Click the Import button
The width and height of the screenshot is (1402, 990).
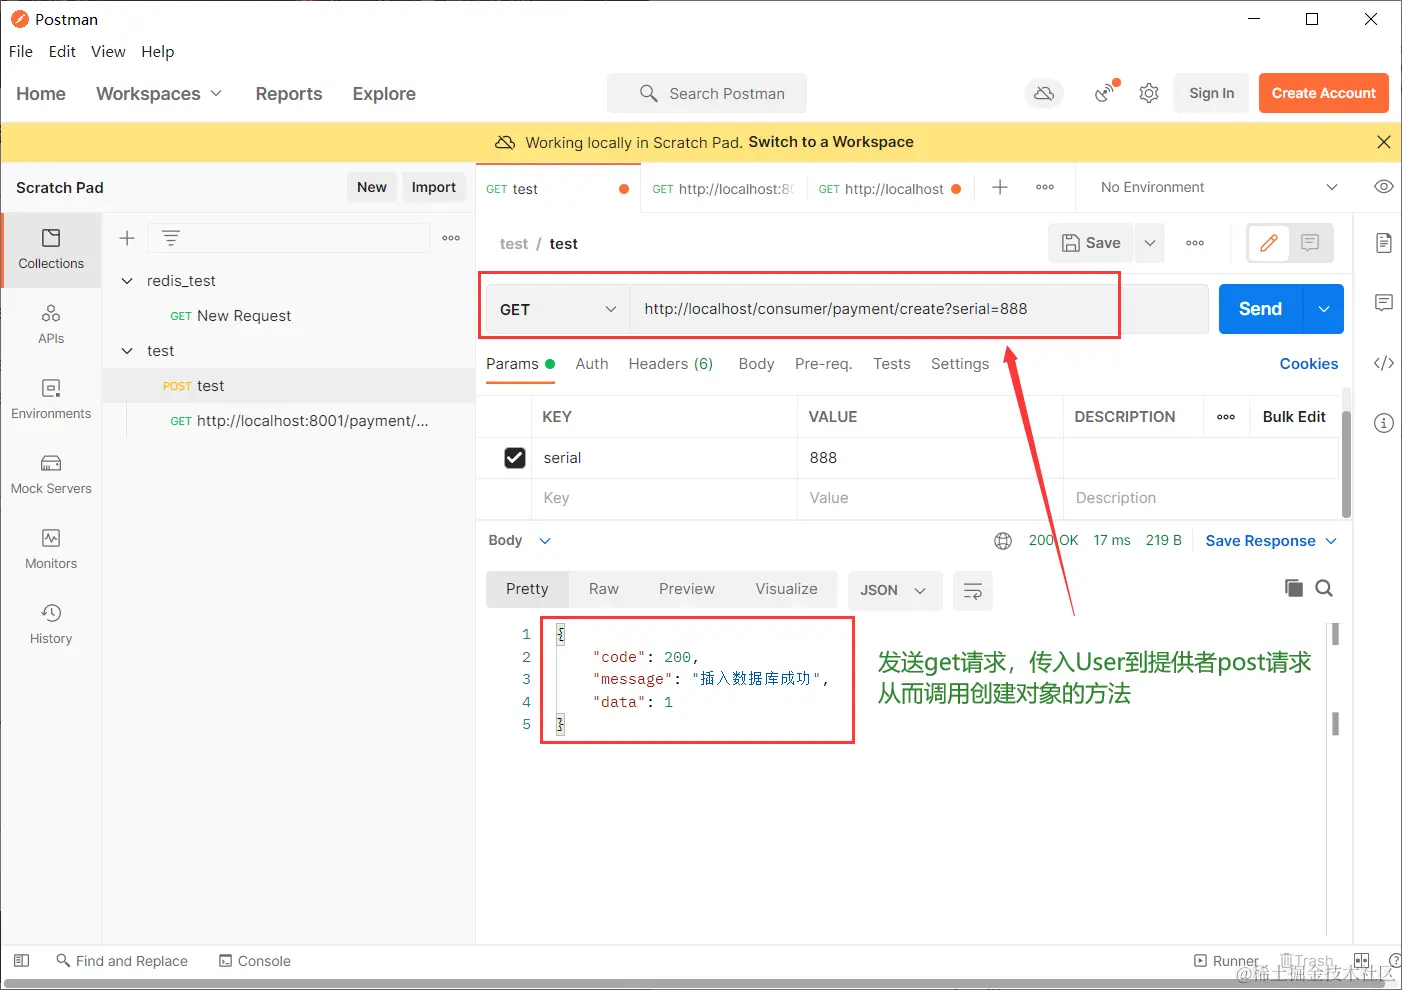[x=434, y=187]
